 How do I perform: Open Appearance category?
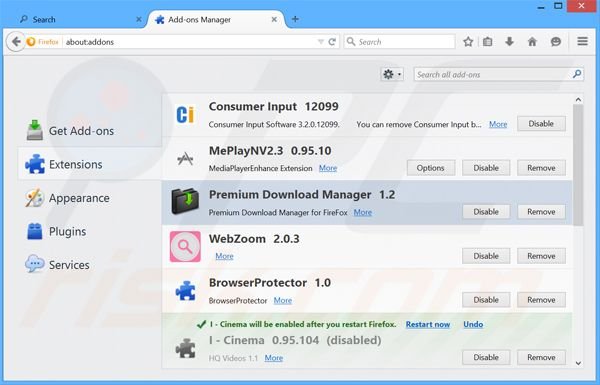pyautogui.click(x=90, y=198)
